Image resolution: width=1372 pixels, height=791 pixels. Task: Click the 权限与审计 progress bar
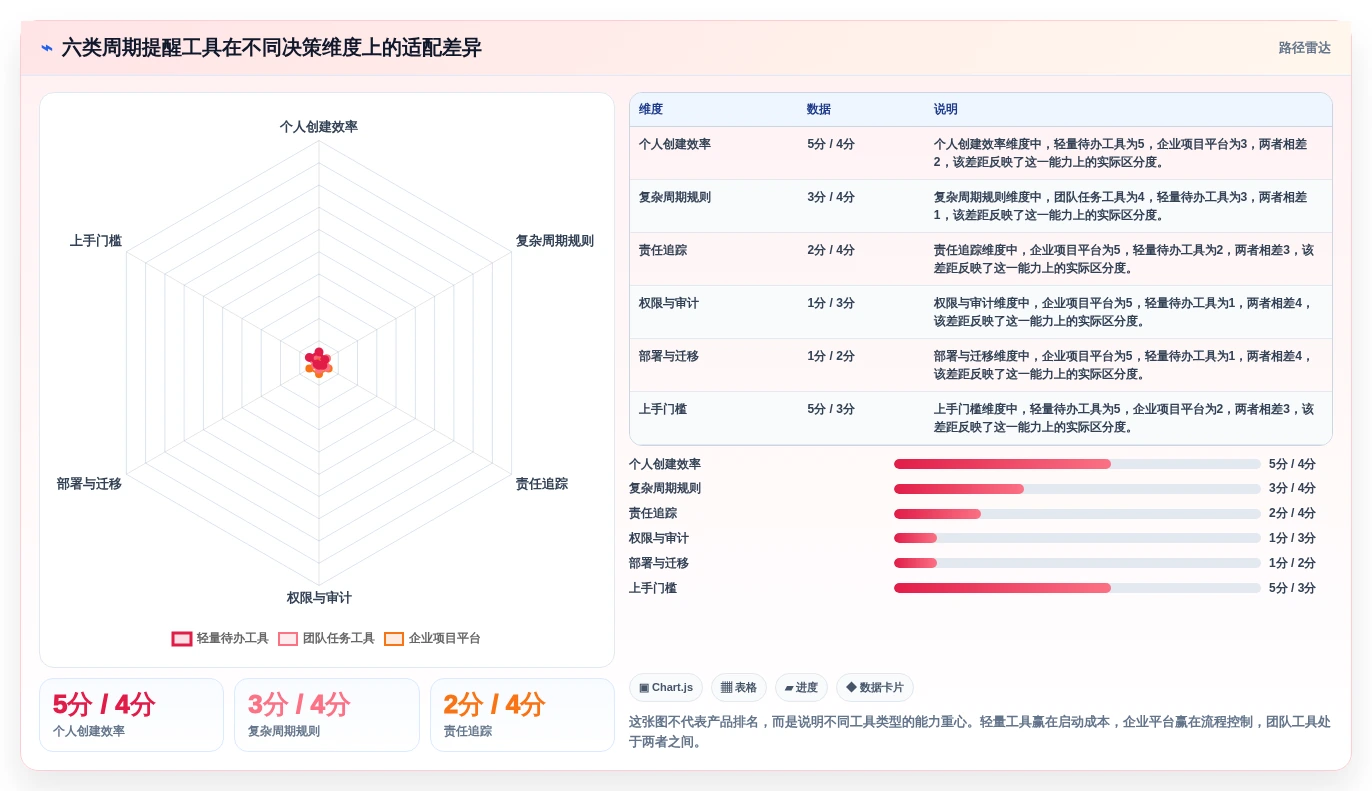tap(1077, 538)
